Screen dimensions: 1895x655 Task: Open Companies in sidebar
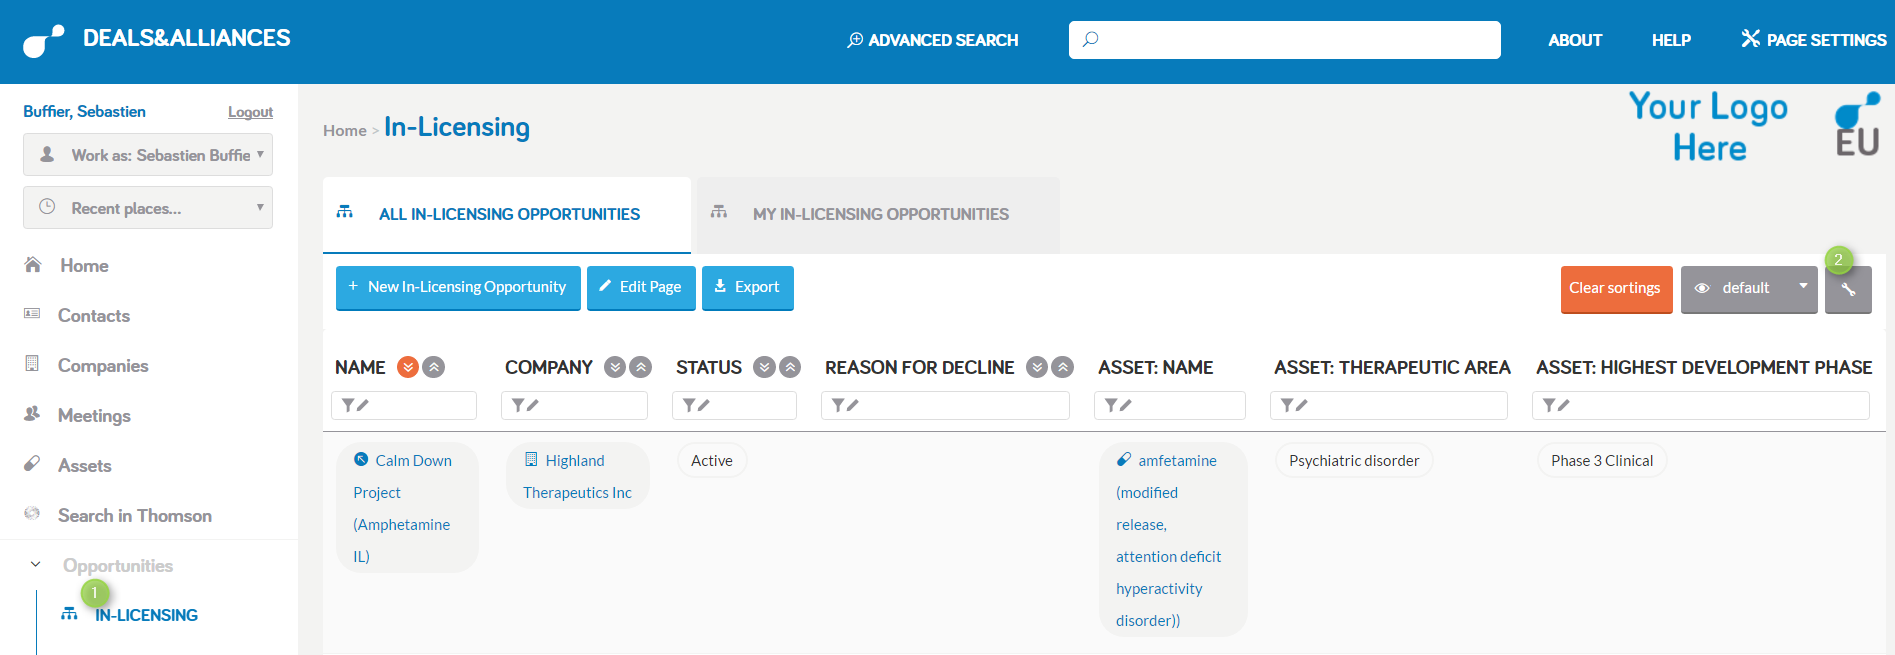(102, 365)
